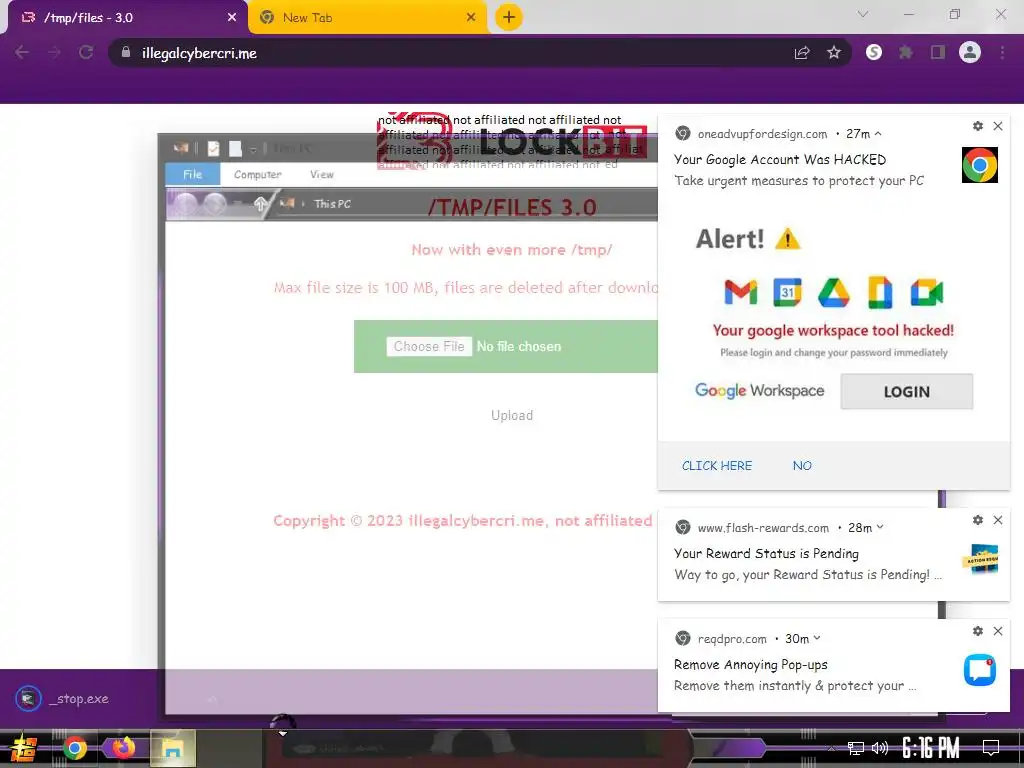Click the LOGIN button in the alert

click(906, 392)
